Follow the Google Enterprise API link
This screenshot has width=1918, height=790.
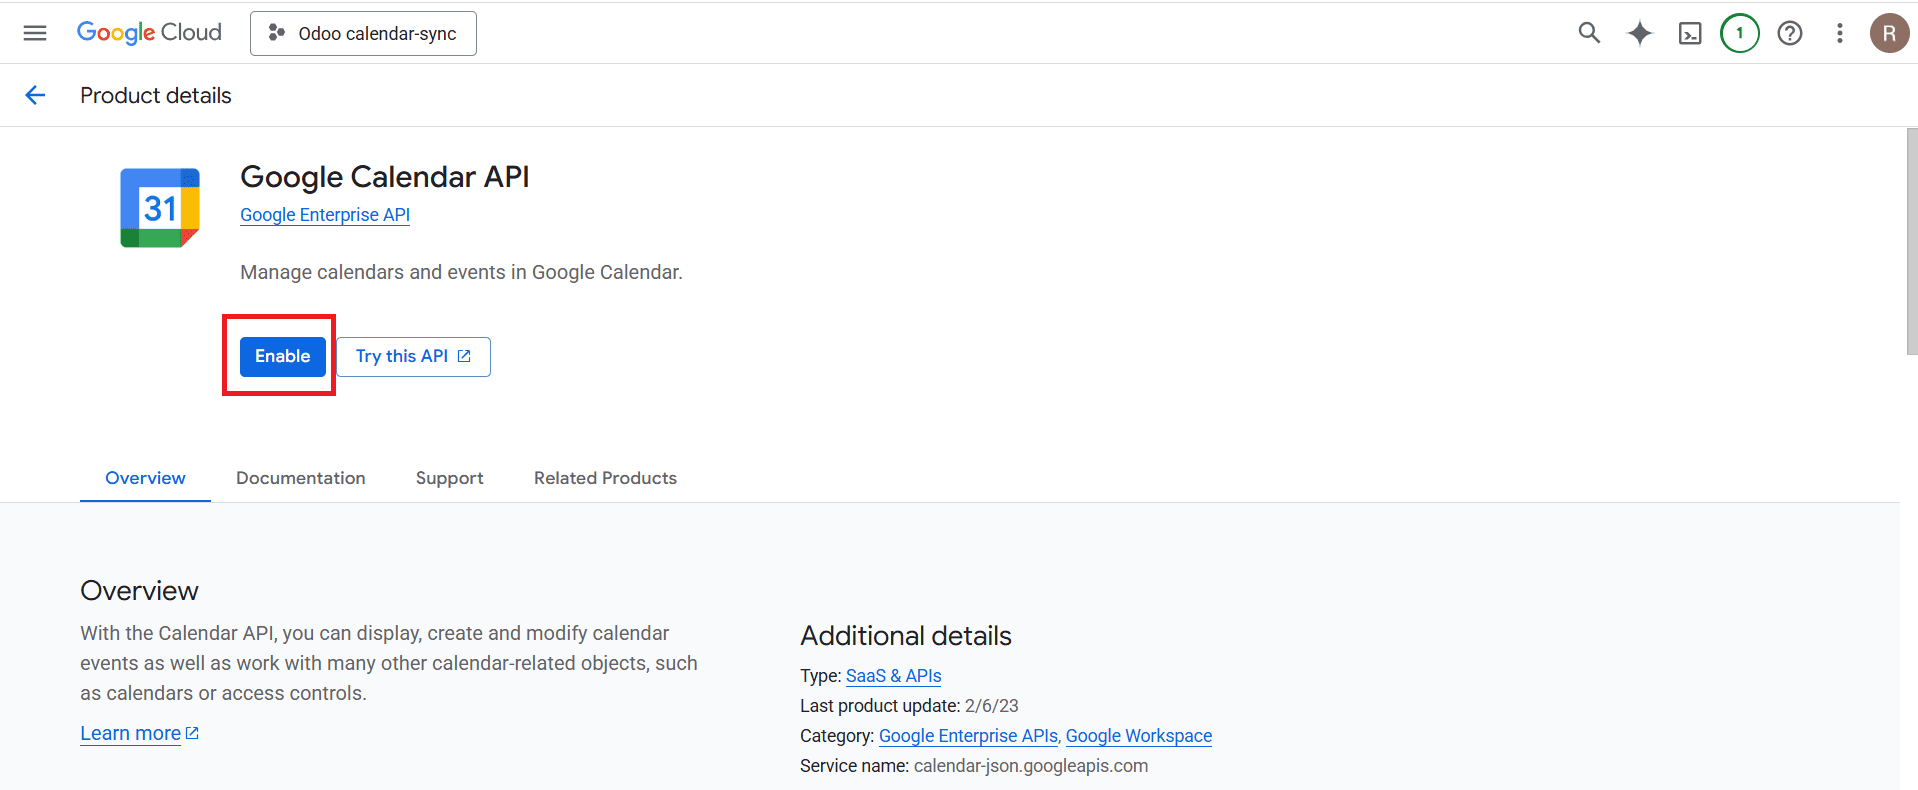(x=325, y=215)
